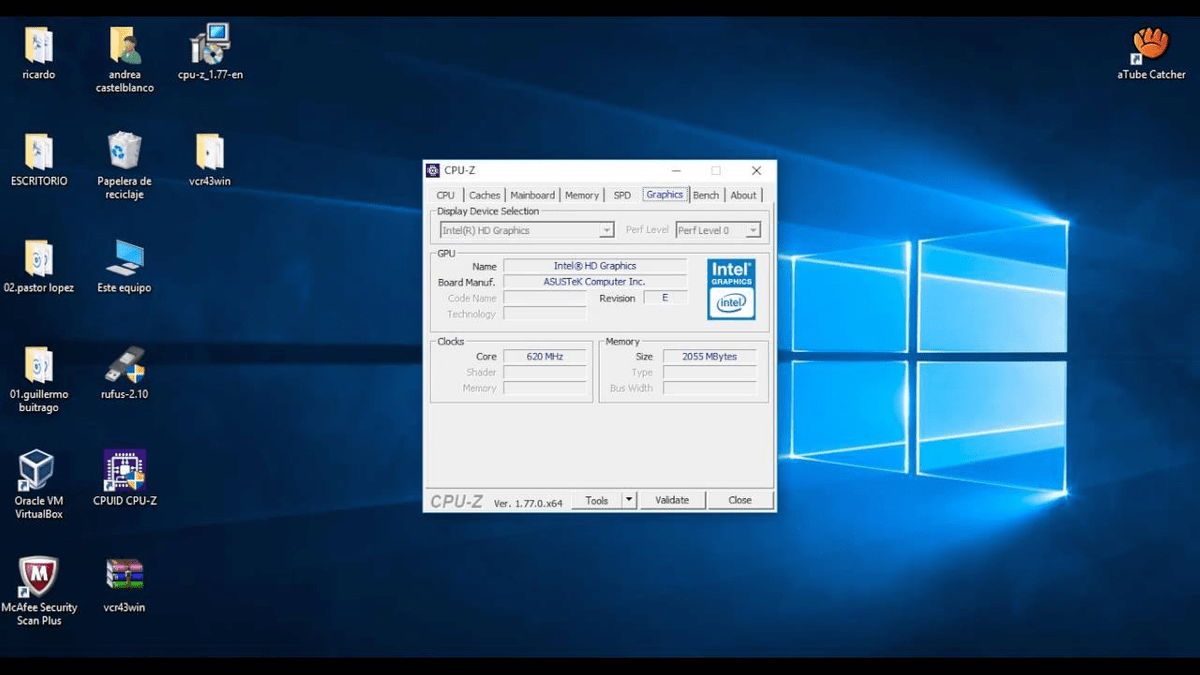Screen dimensions: 1200x675
Task: Switch to the CPU tab
Action: coord(445,195)
